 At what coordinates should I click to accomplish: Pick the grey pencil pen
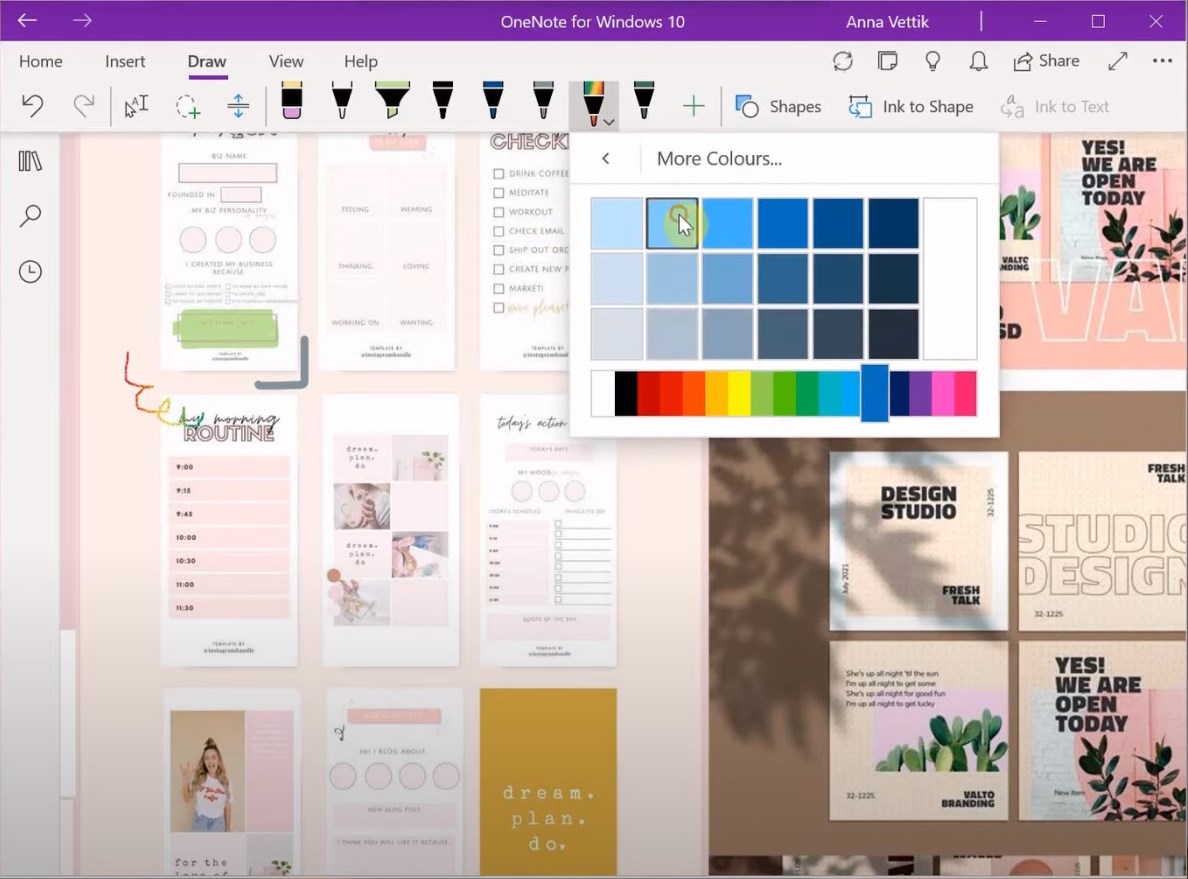[x=542, y=101]
